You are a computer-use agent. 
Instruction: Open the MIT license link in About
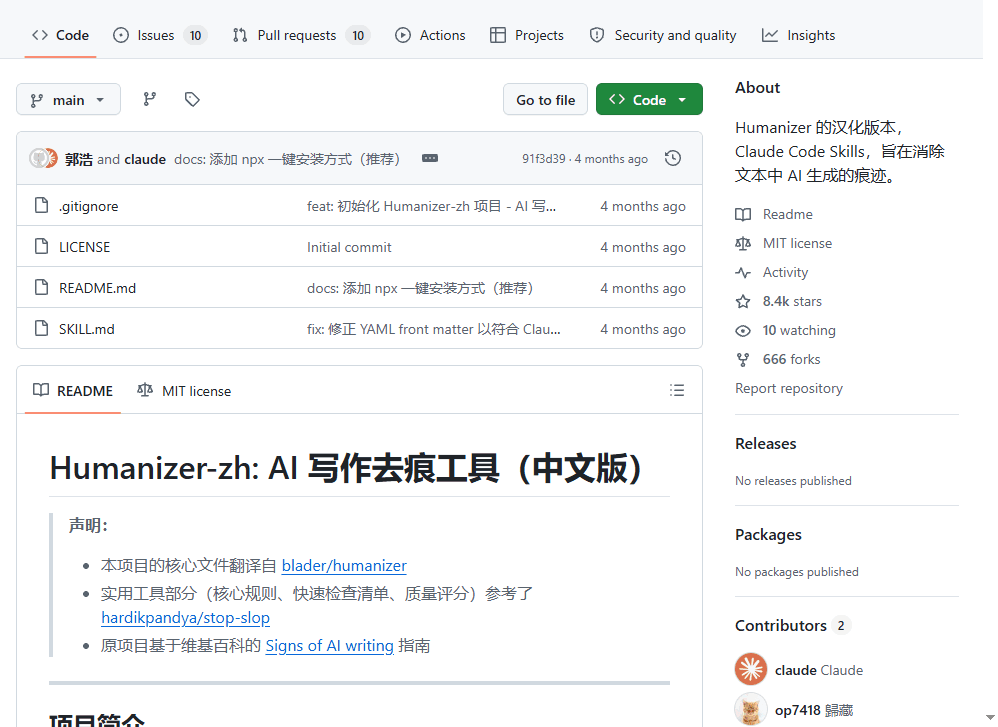coord(798,243)
